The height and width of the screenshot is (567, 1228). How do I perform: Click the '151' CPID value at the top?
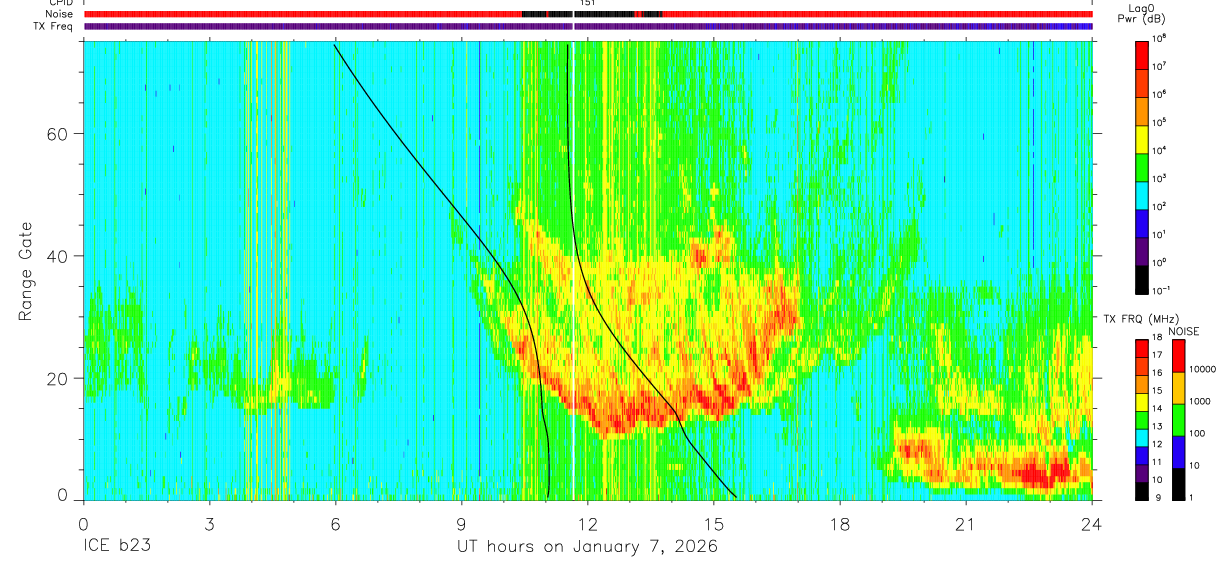pyautogui.click(x=588, y=4)
